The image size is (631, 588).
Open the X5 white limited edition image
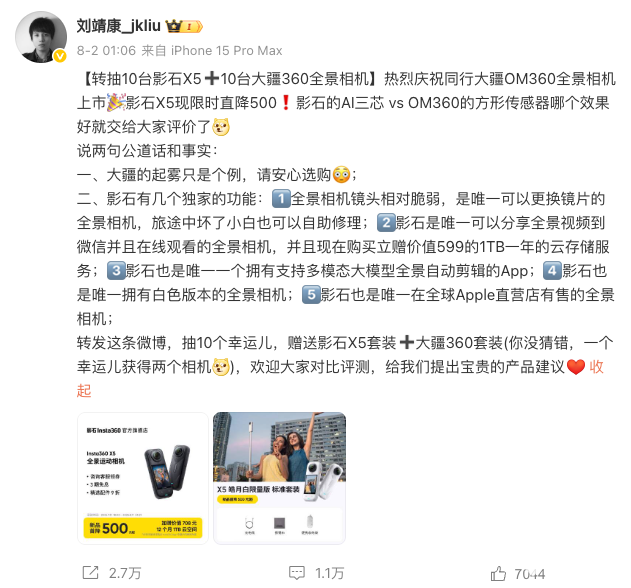[279, 478]
